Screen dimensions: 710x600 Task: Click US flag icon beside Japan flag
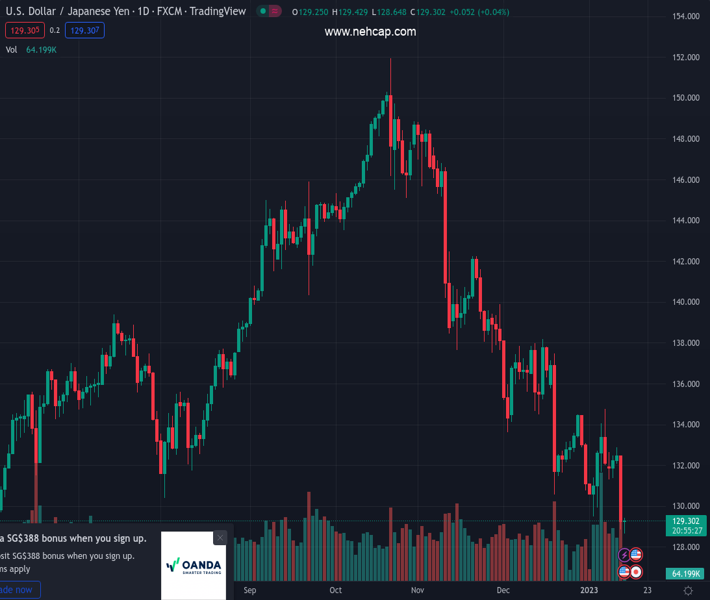pos(624,572)
